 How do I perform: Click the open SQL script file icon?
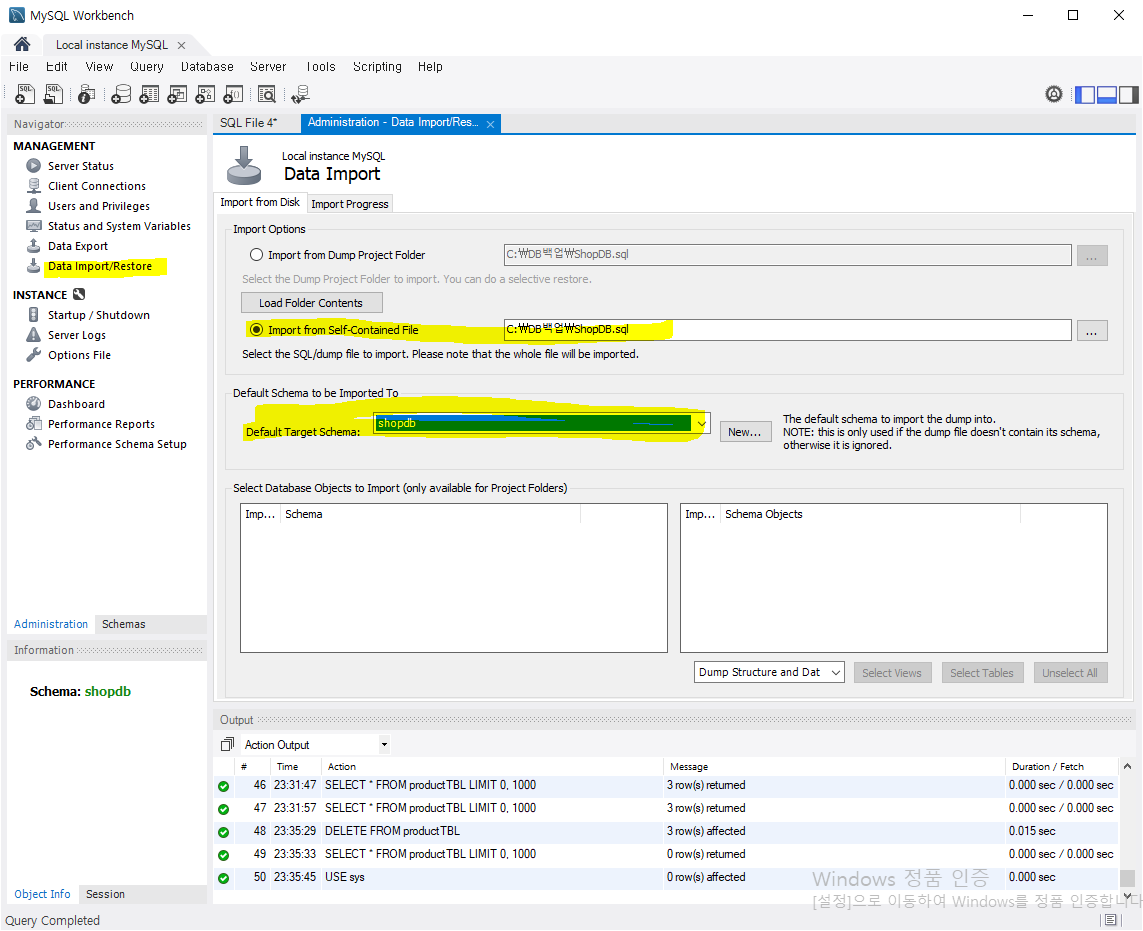[54, 94]
